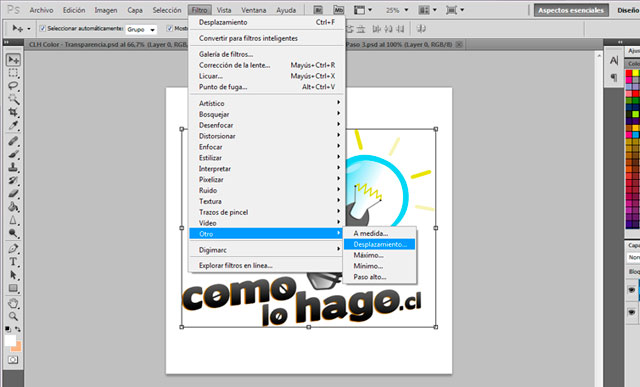The height and width of the screenshot is (387, 640).
Task: Click the Aspectos esenciales workspace button
Action: coord(571,11)
